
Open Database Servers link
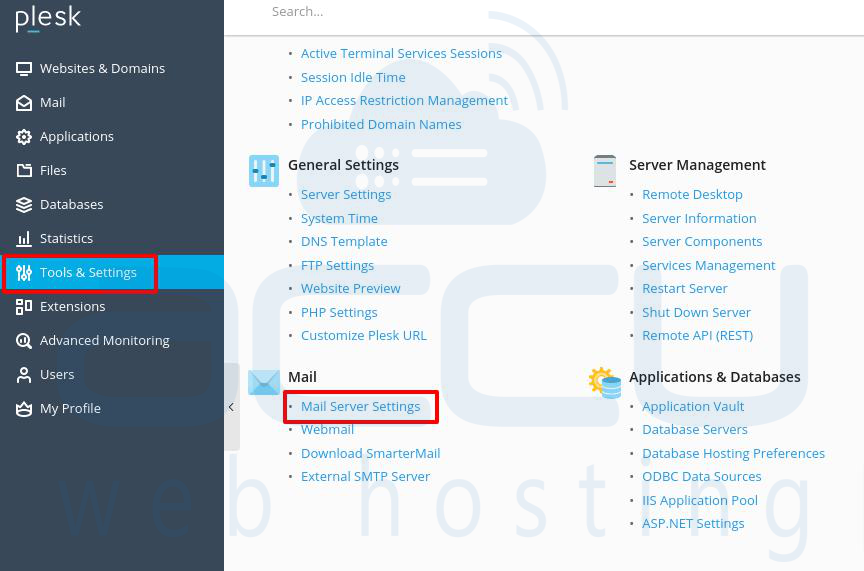[x=695, y=430]
